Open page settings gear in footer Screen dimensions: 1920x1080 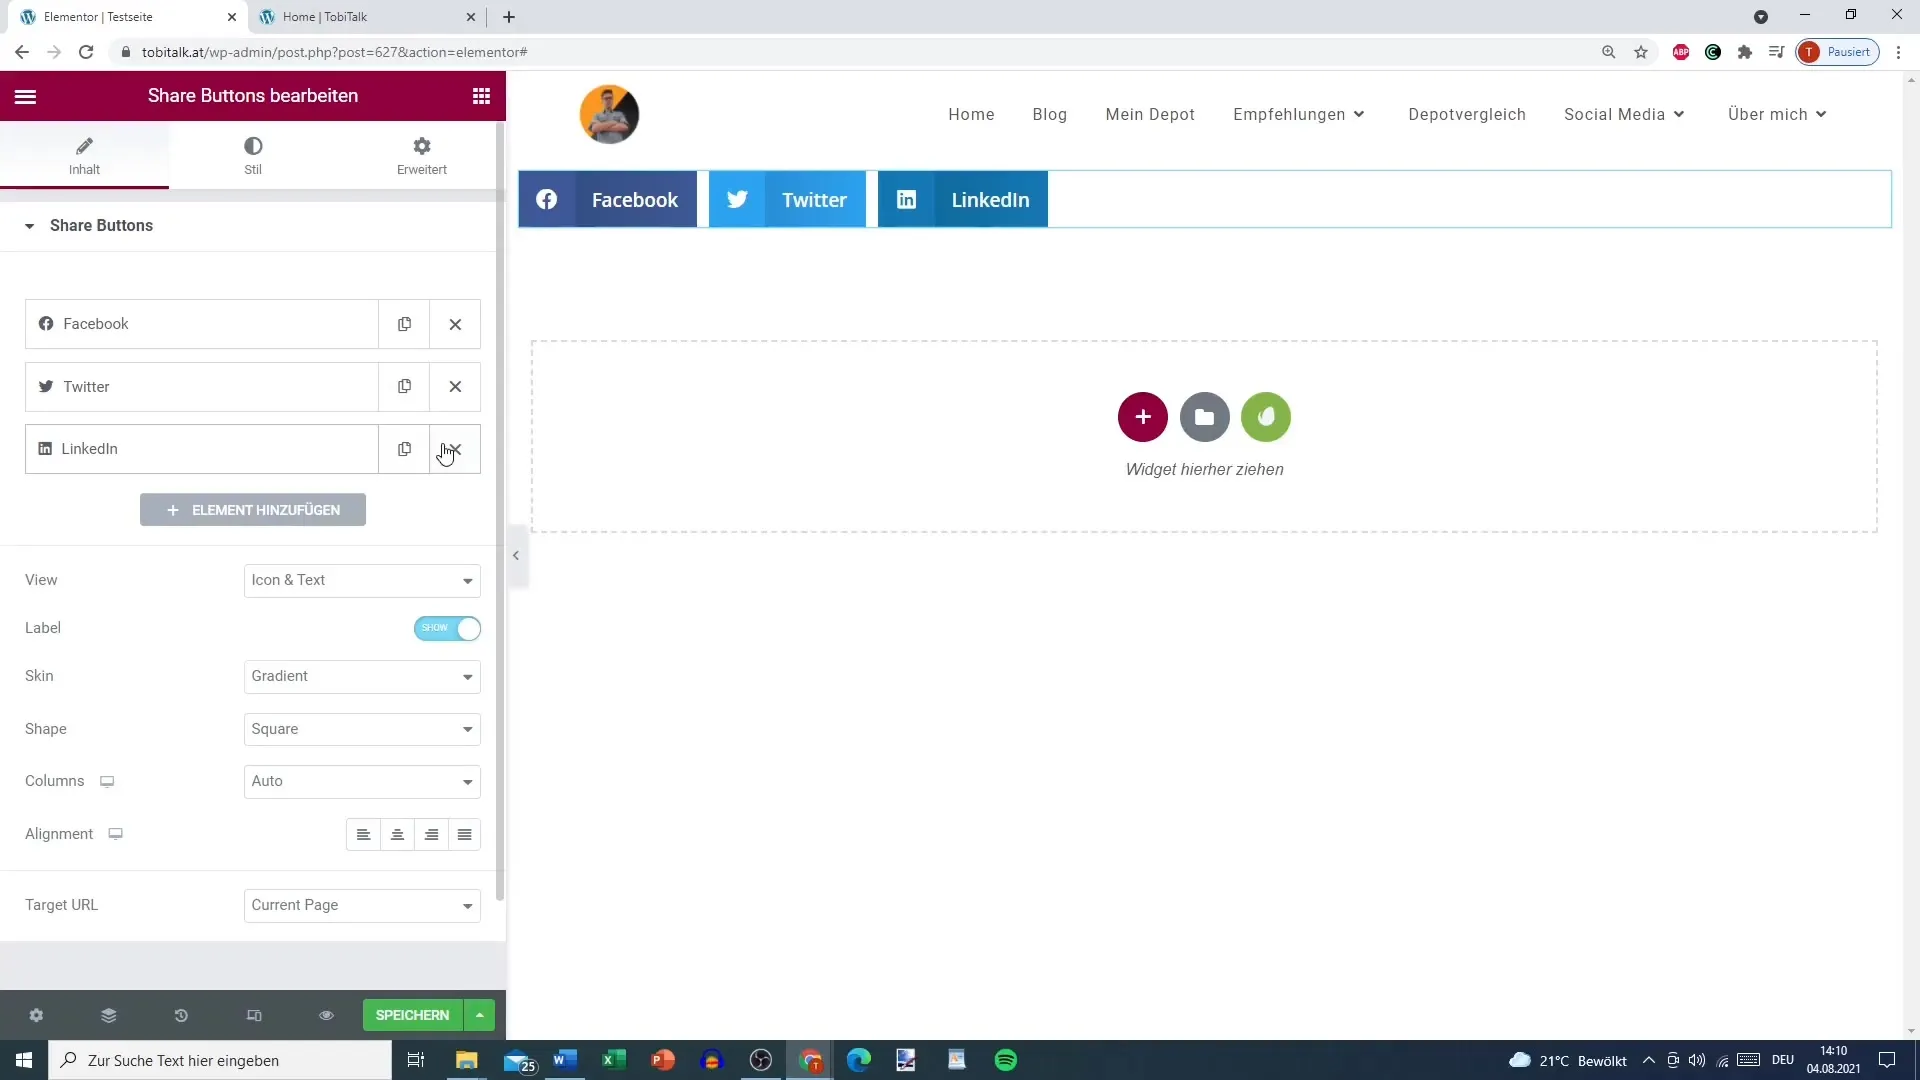click(x=36, y=1016)
